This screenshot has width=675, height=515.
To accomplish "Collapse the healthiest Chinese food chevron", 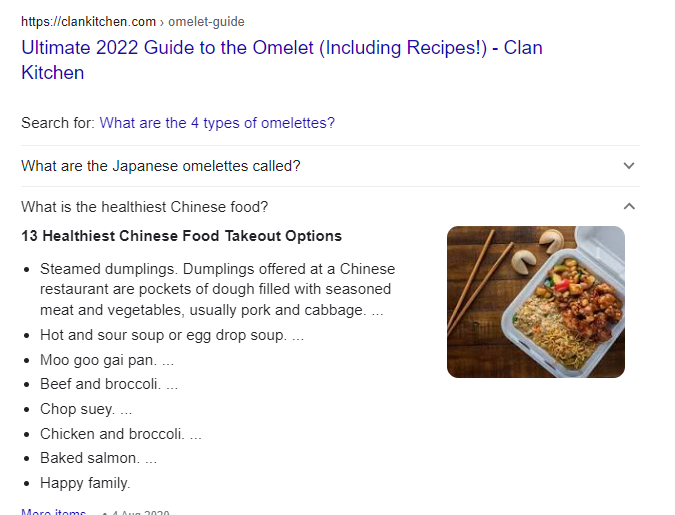I will [629, 207].
